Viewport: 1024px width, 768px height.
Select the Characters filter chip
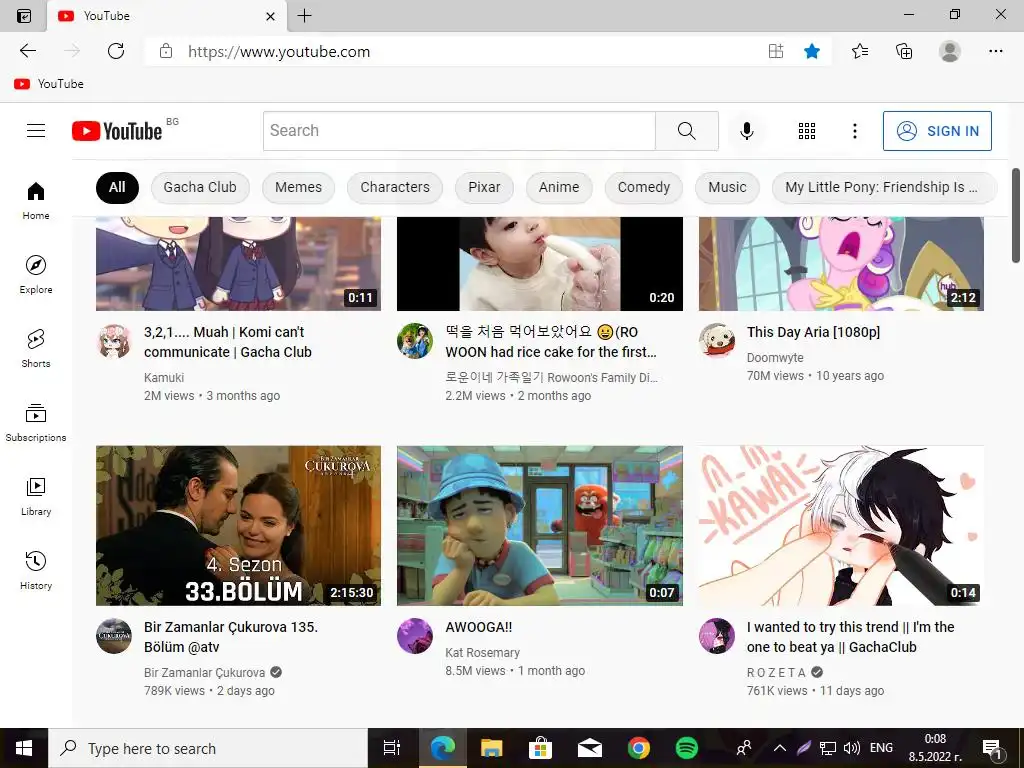click(x=395, y=187)
